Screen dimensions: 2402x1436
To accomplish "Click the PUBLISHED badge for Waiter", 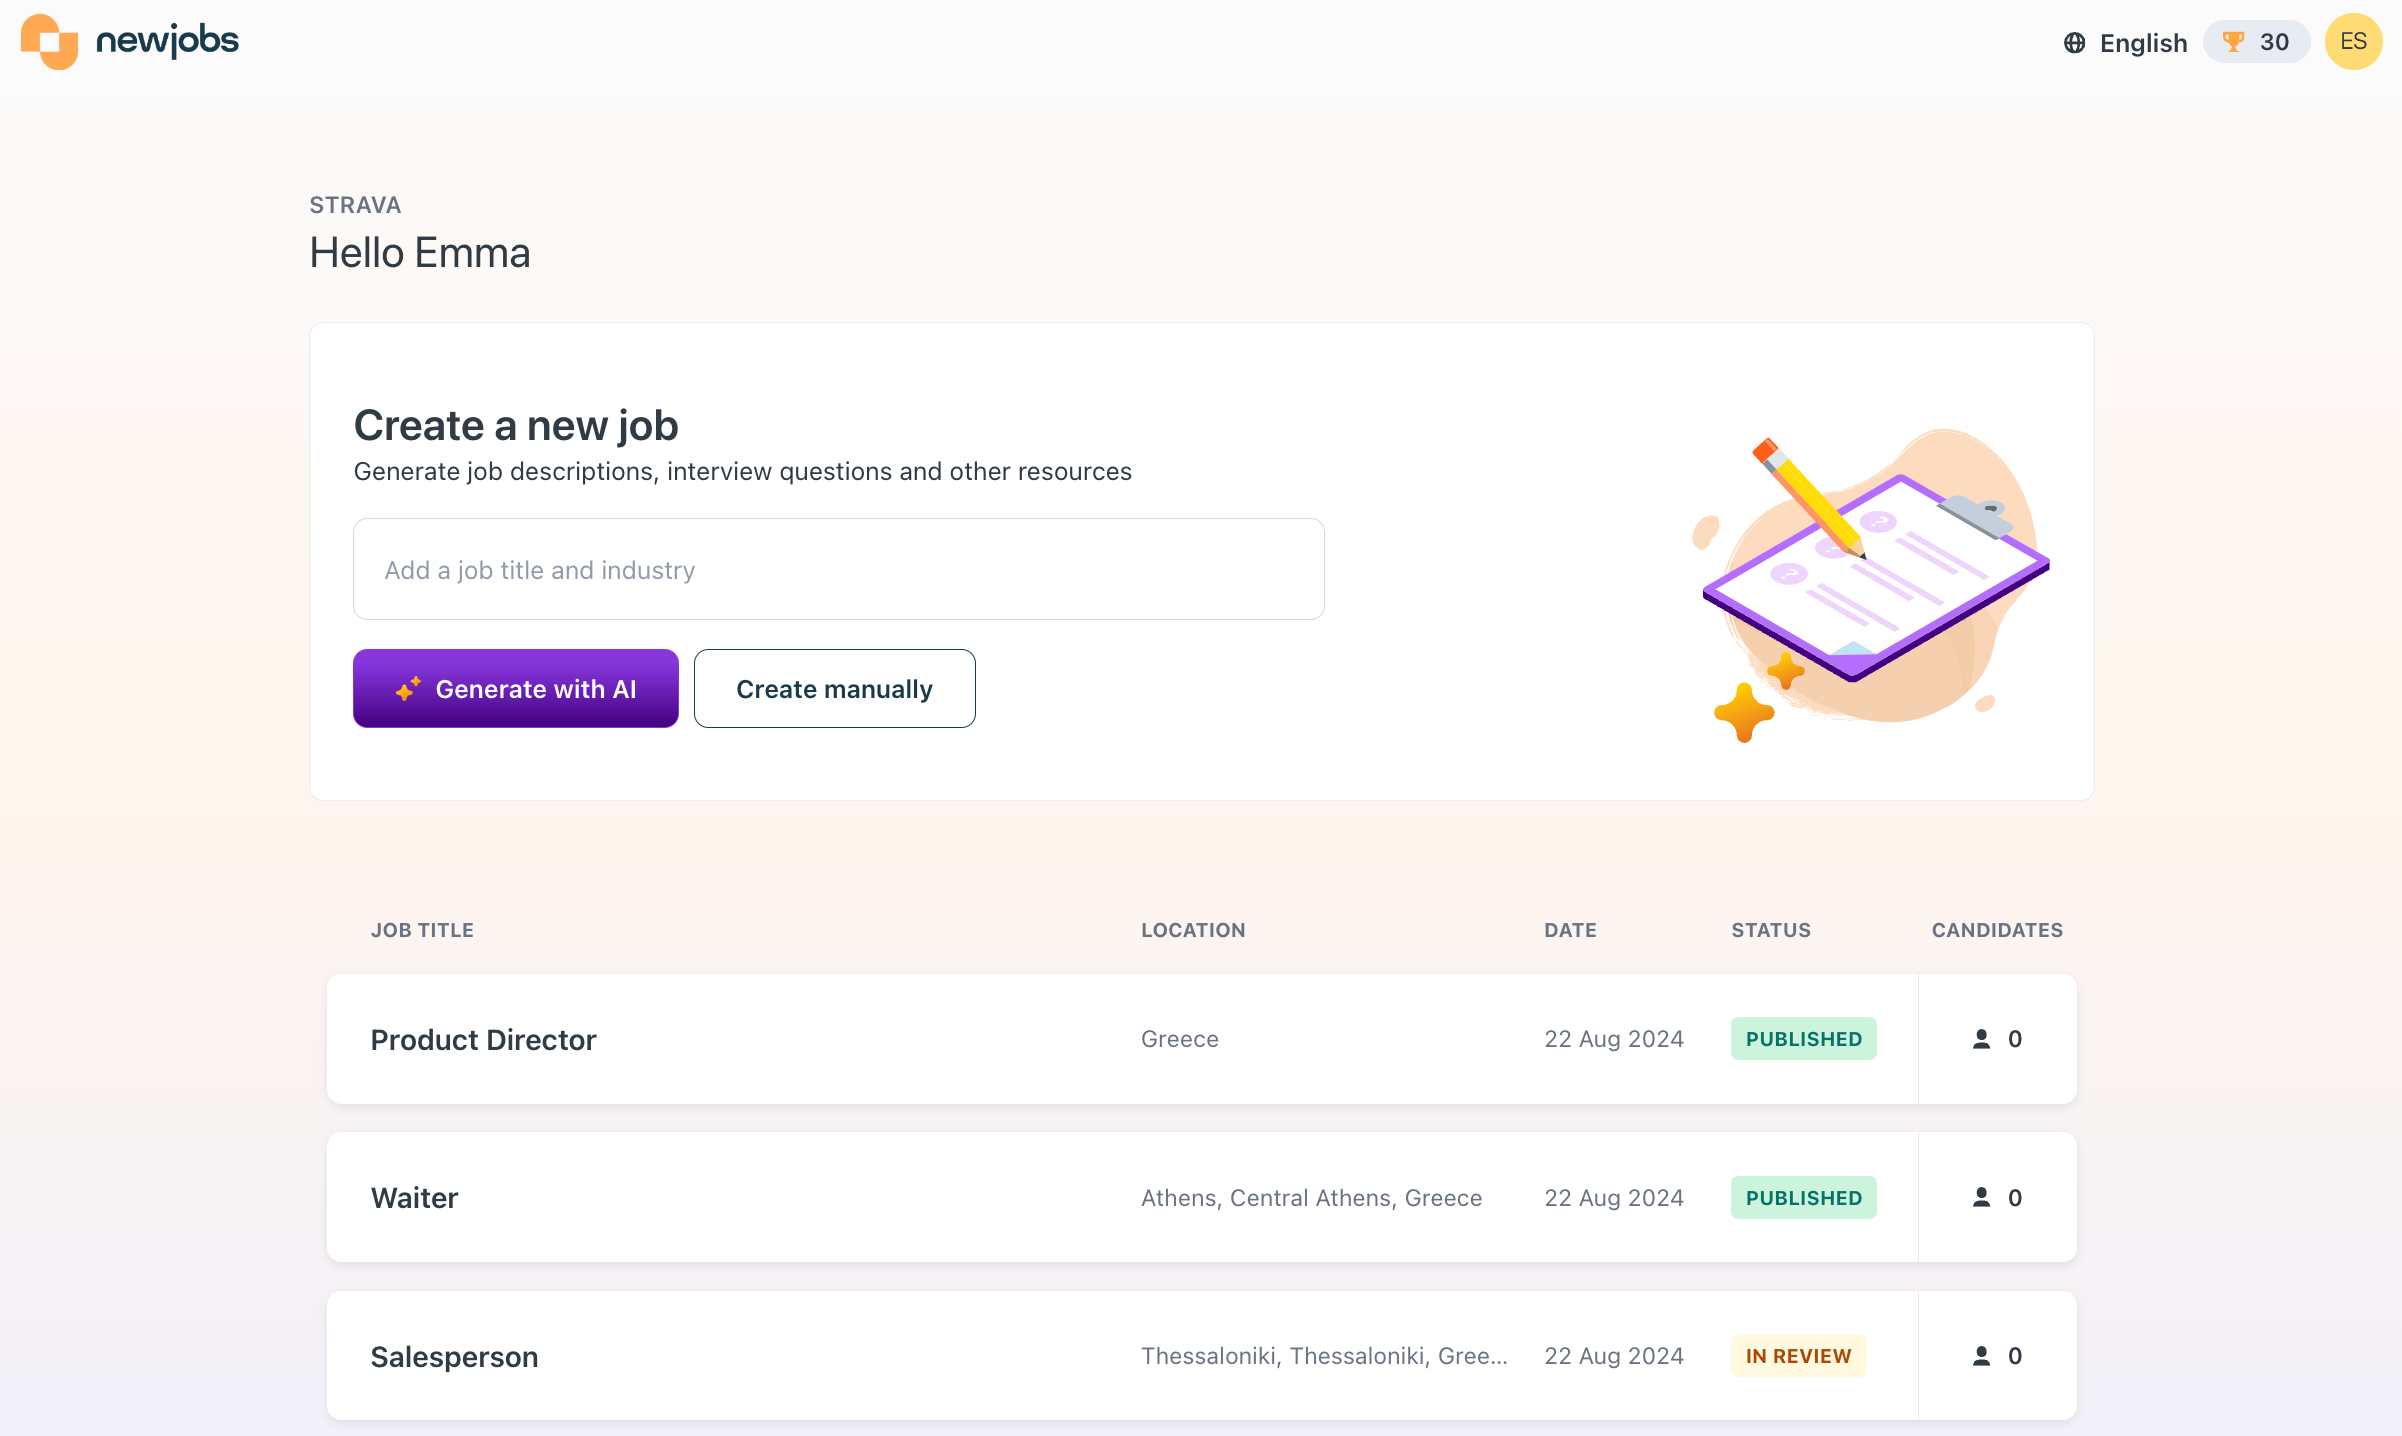I will point(1803,1198).
